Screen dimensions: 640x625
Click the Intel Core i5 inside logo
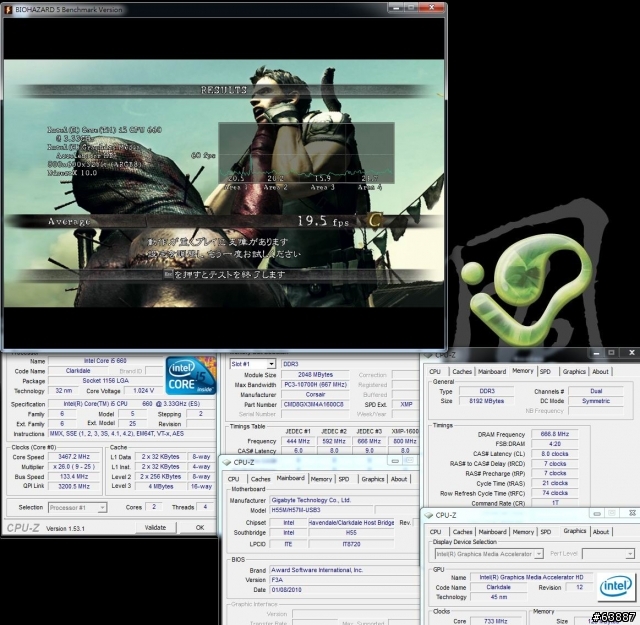coord(191,376)
